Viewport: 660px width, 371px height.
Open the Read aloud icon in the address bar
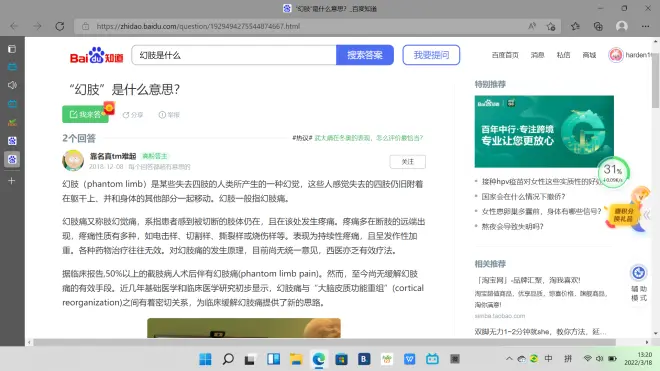(532, 26)
